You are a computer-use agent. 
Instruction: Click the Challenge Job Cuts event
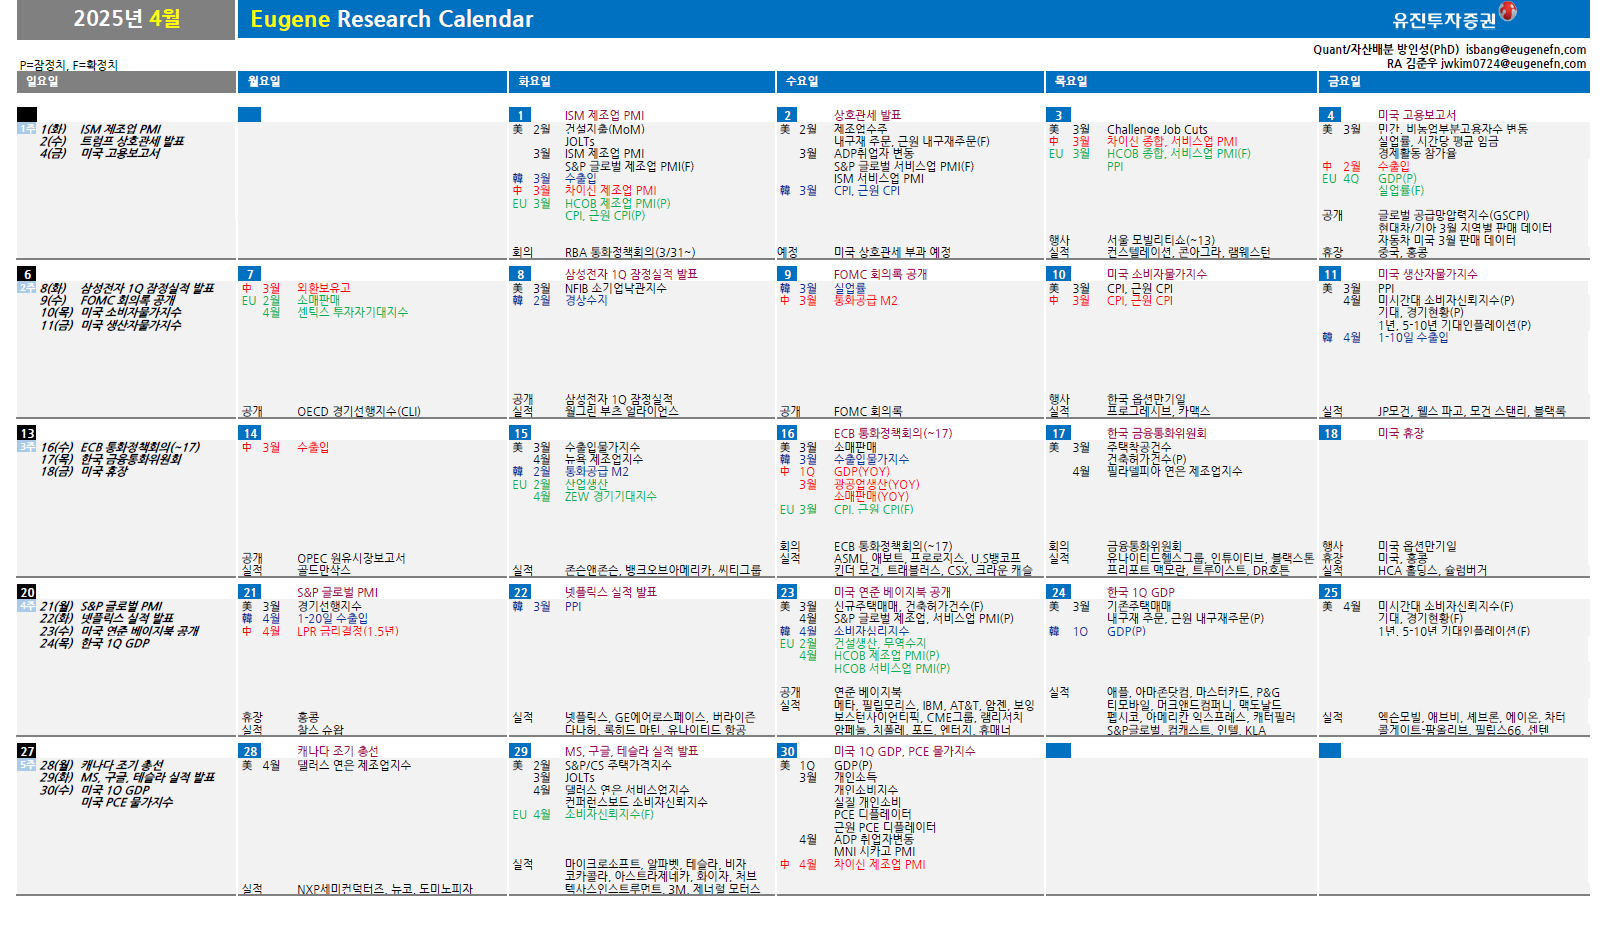[1156, 129]
